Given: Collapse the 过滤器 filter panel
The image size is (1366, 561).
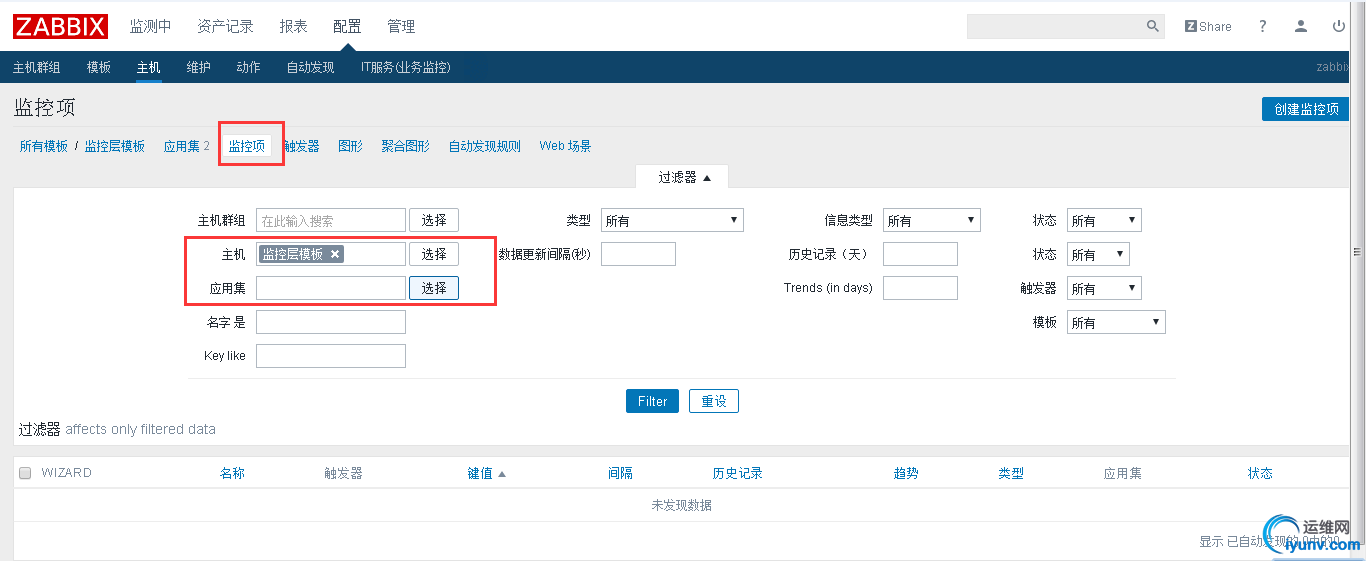Looking at the screenshot, I should pos(684,177).
